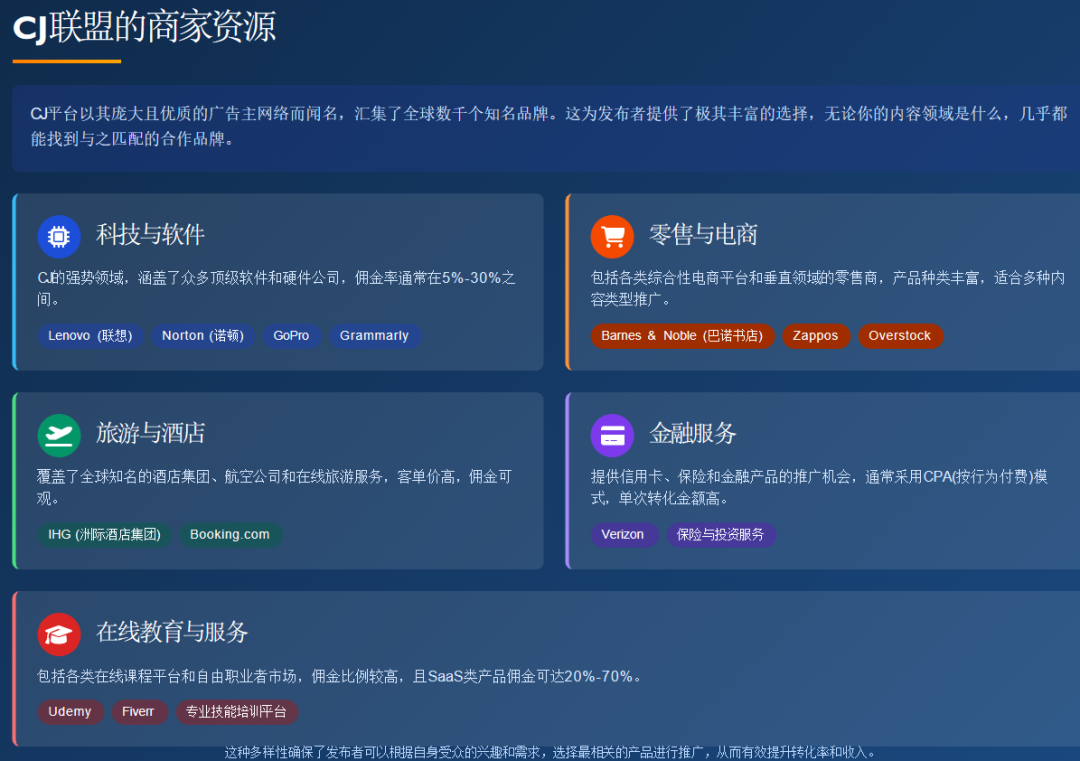This screenshot has height=761, width=1080.
Task: Select the Lenovo (联想) brand tag
Action: pyautogui.click(x=90, y=336)
